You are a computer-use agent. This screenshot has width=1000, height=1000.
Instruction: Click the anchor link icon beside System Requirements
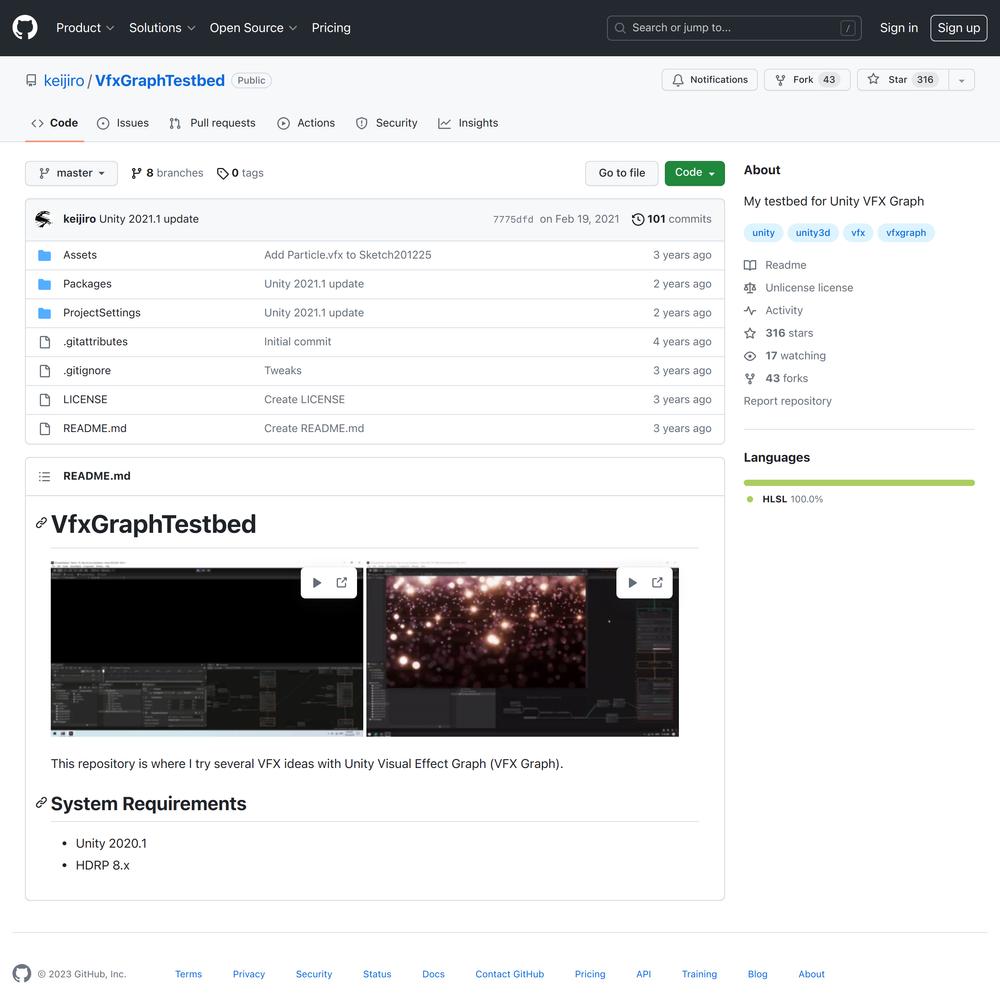(41, 803)
